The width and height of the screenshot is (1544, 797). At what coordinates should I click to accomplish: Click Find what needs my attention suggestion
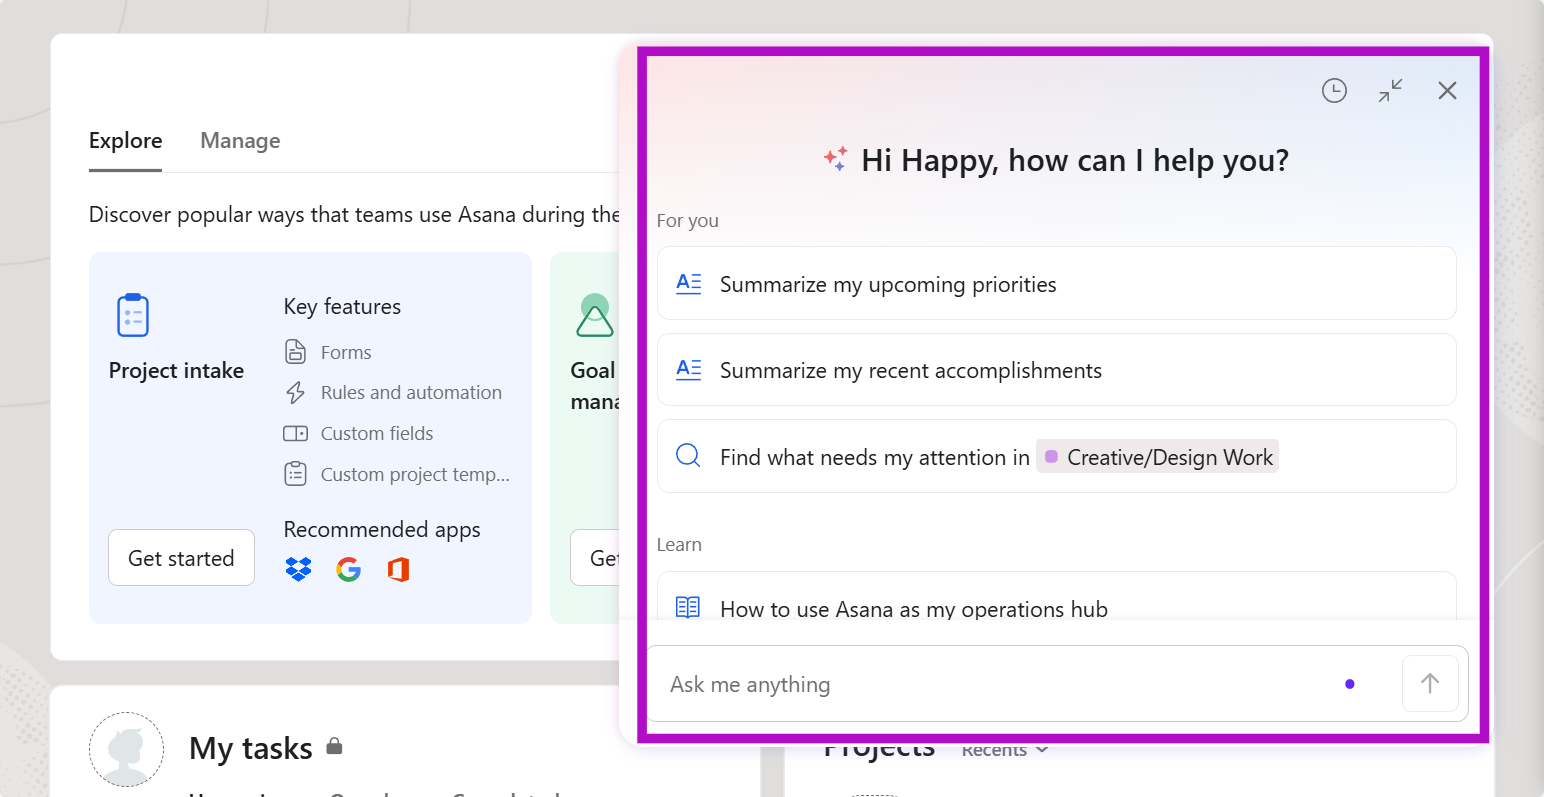[x=1056, y=456]
